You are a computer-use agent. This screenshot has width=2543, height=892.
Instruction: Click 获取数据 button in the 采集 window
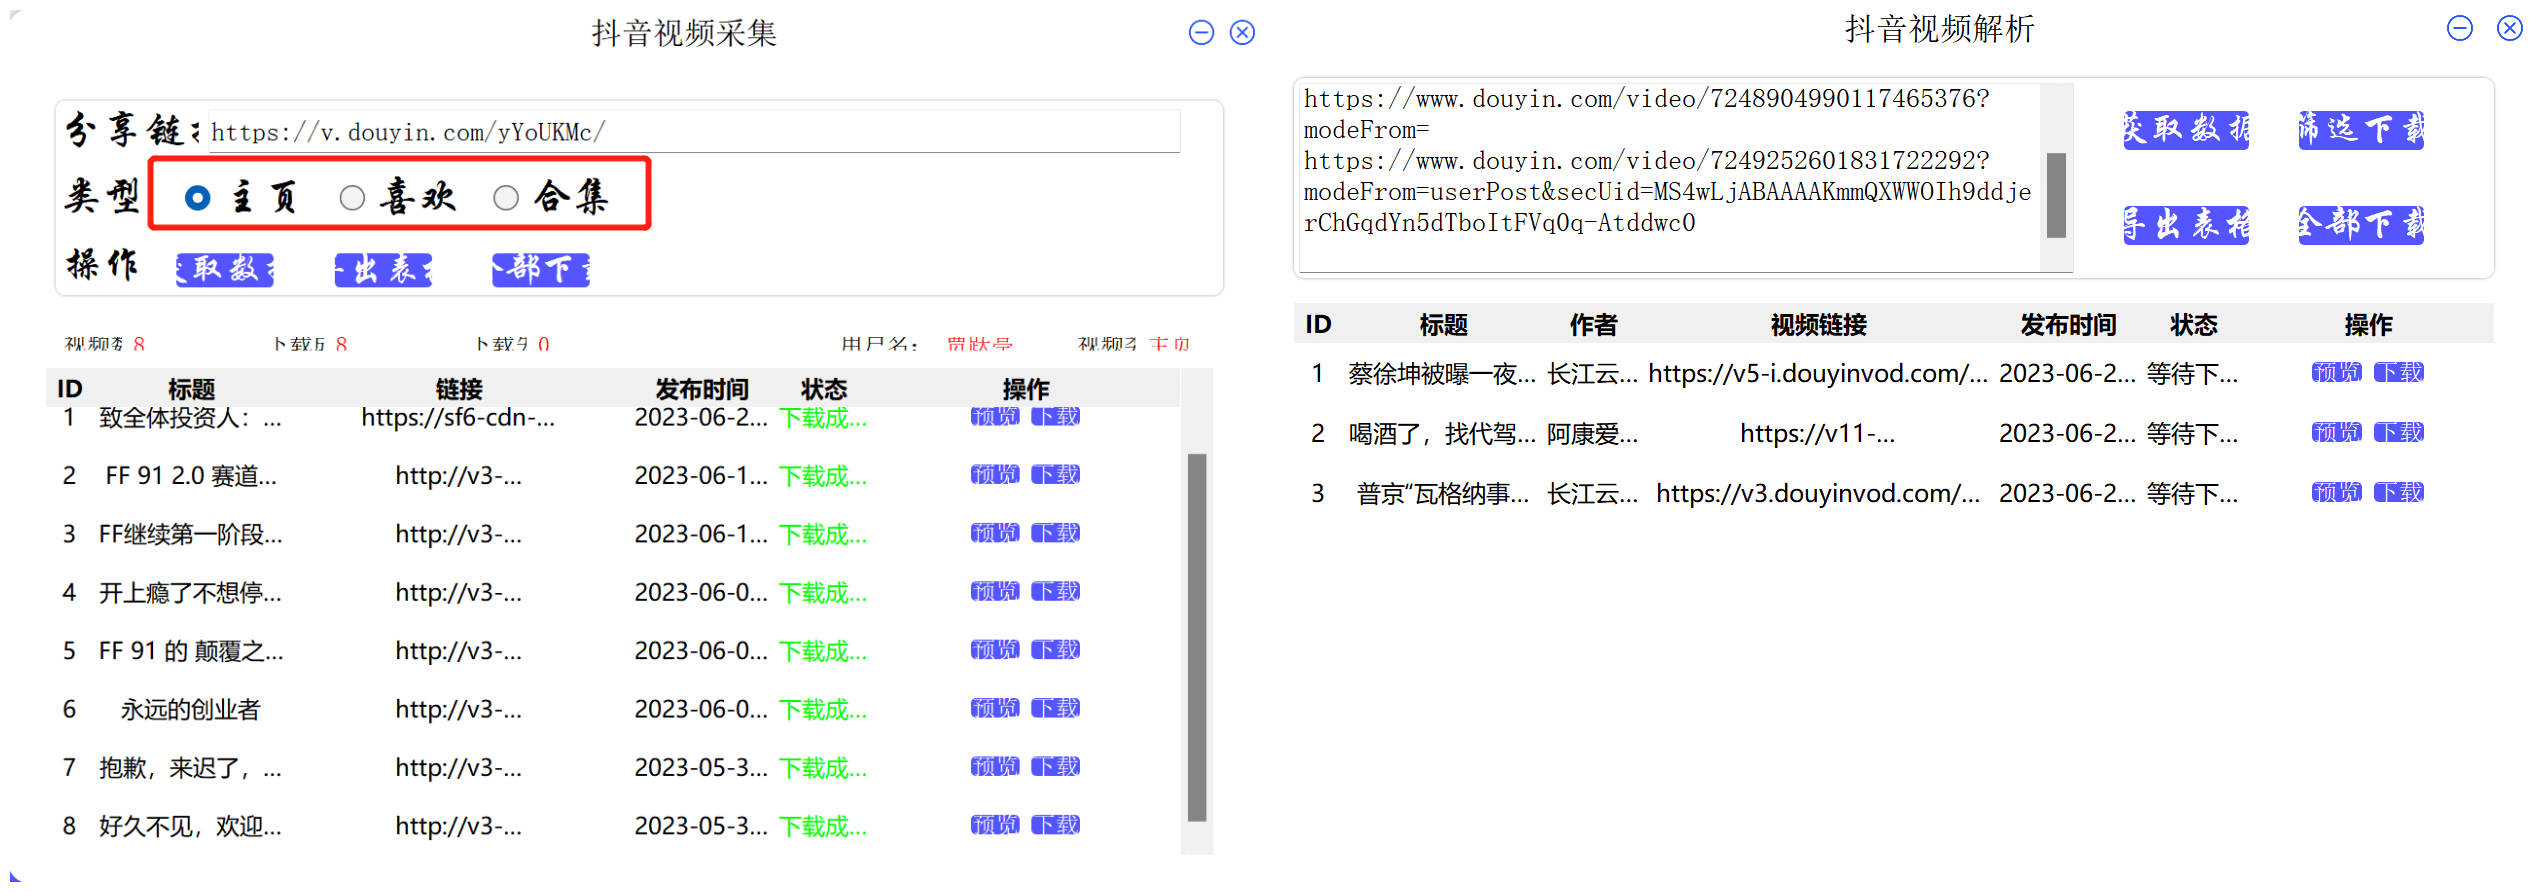click(x=225, y=269)
